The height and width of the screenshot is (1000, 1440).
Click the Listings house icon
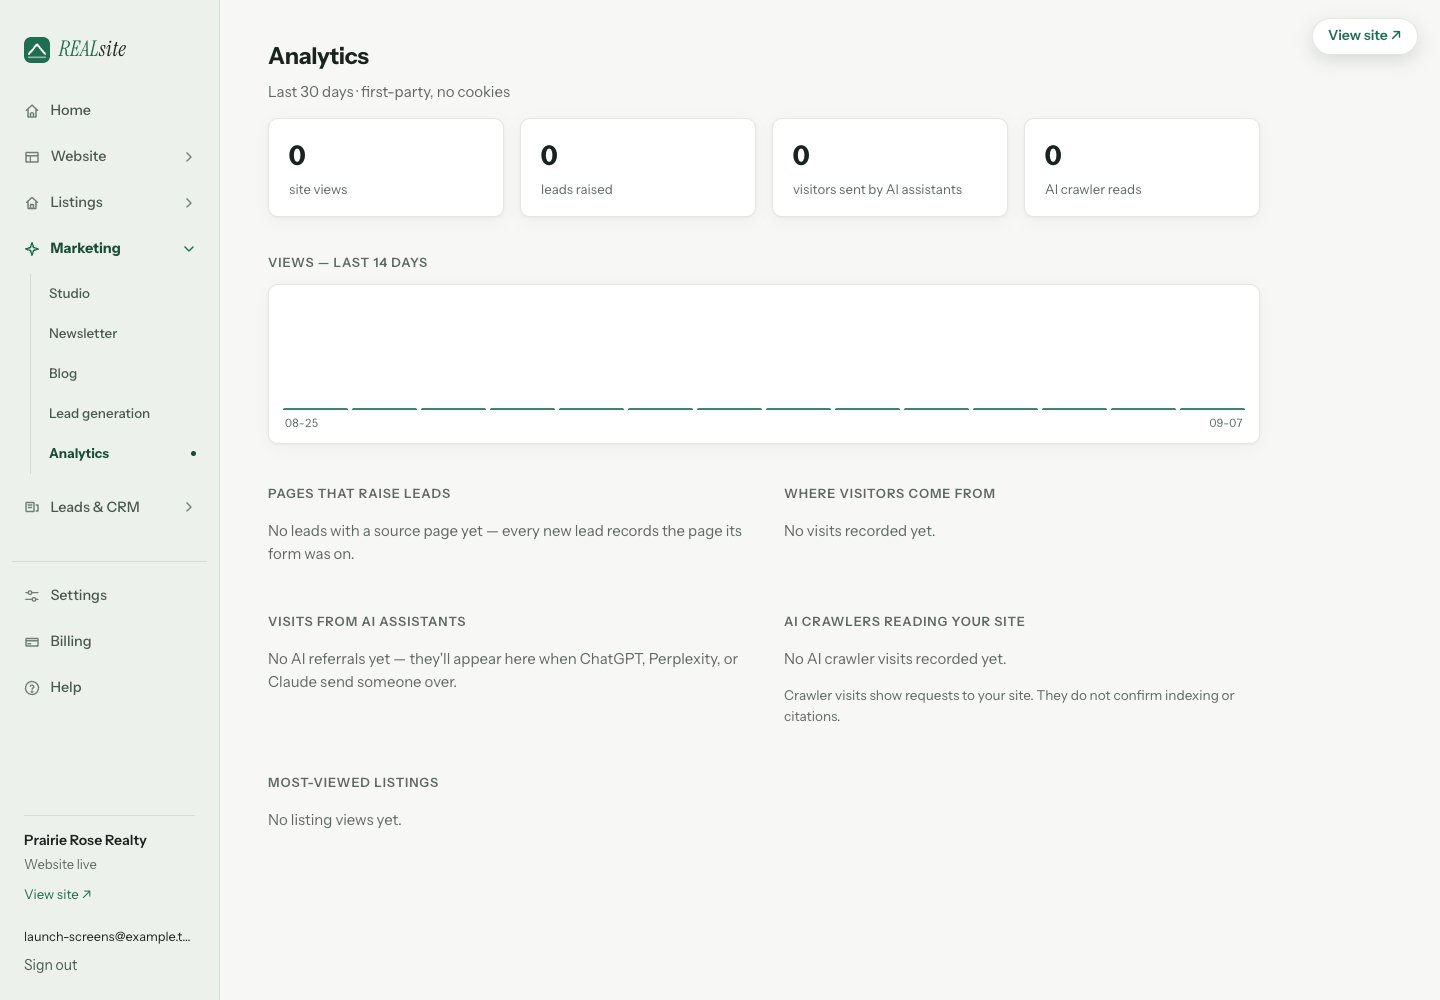[32, 203]
